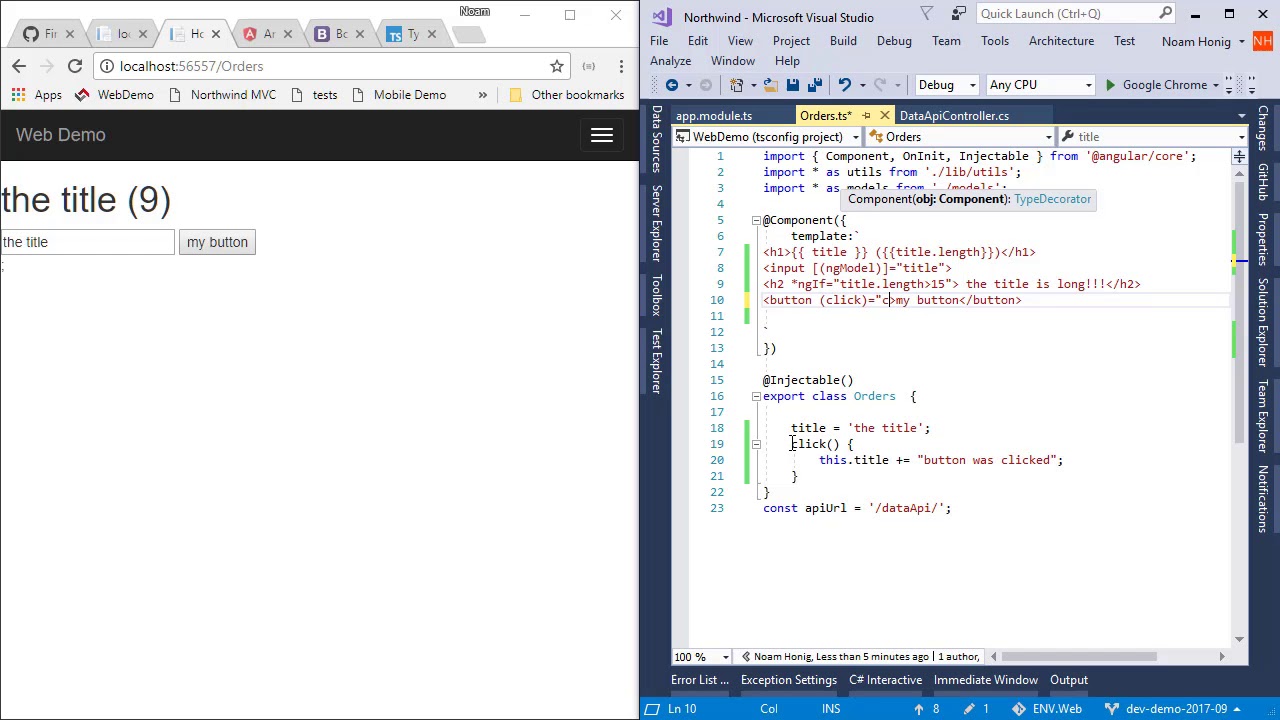
Task: Open the Northwind MVC bookmark
Action: [222, 95]
